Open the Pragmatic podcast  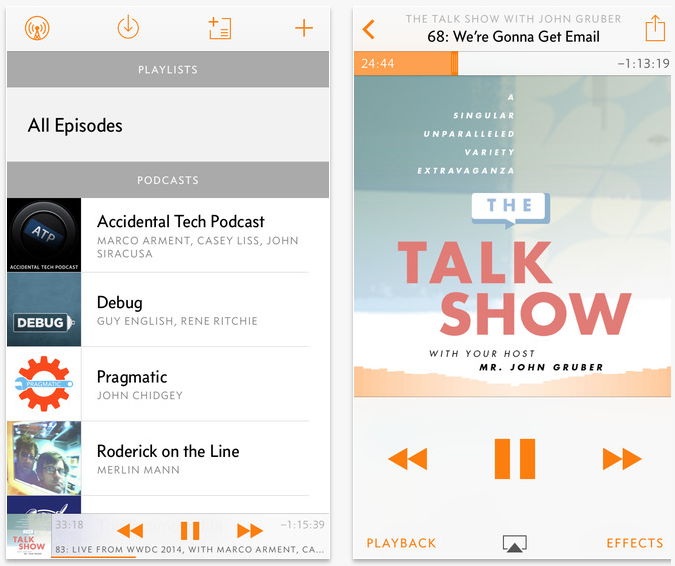point(168,384)
